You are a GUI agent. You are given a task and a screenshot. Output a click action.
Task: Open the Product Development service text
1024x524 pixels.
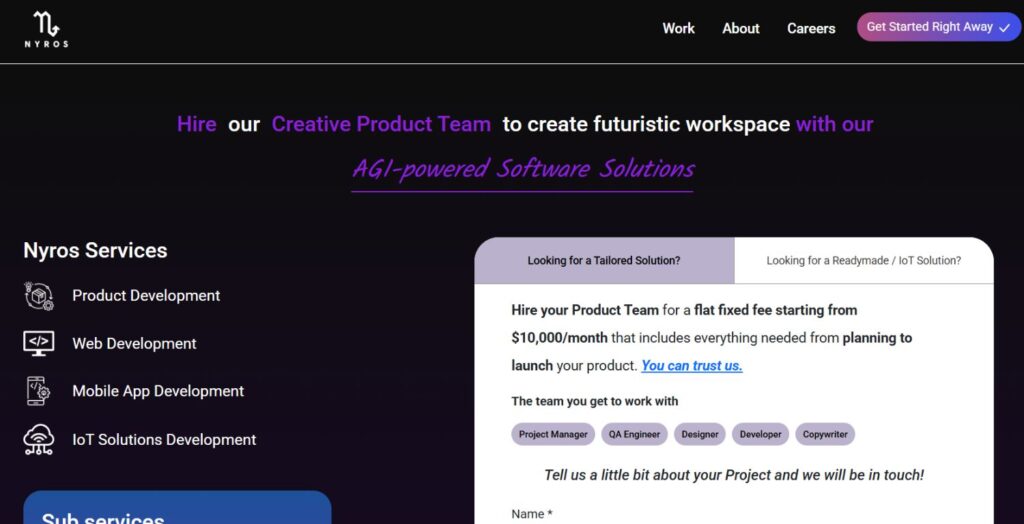(146, 296)
